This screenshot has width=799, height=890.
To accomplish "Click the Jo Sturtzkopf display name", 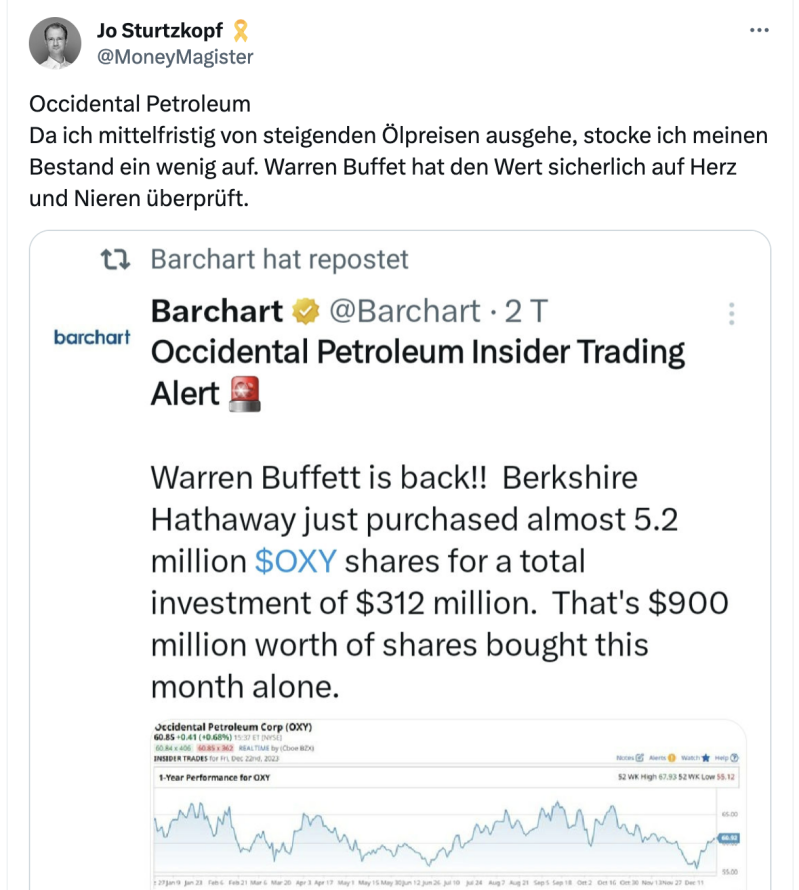I will [160, 31].
